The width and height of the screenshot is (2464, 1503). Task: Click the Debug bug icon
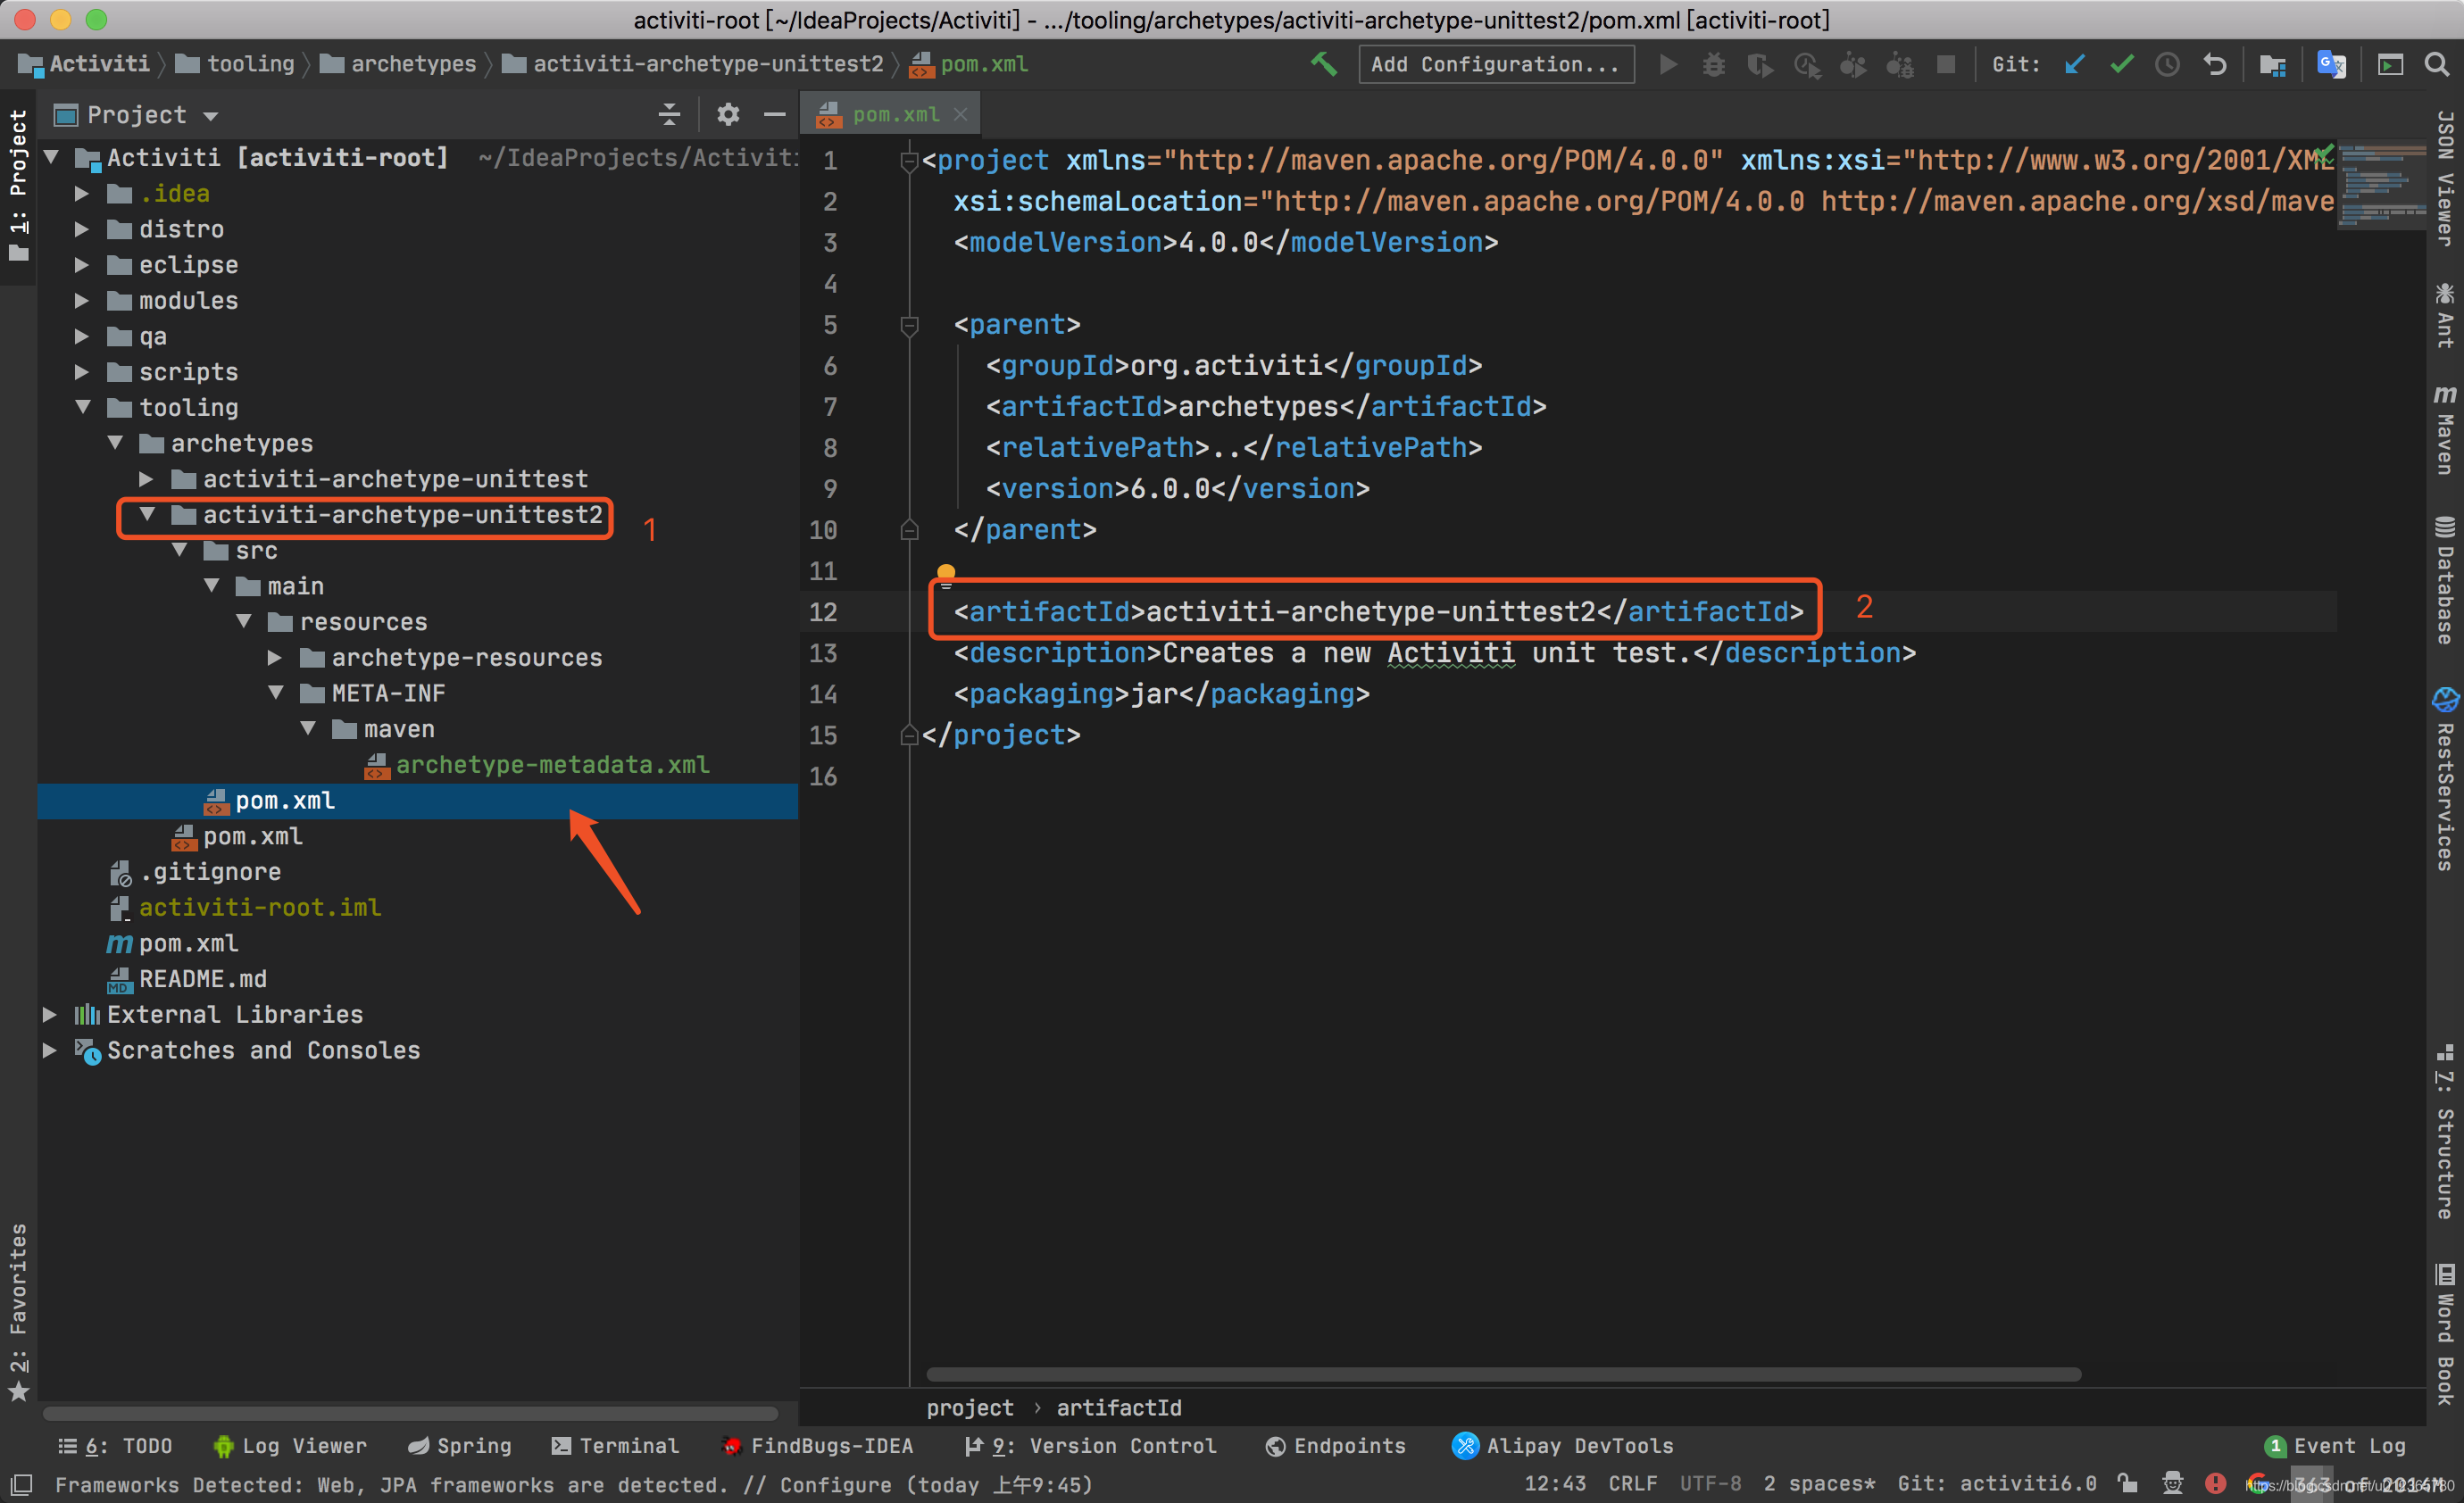click(1713, 65)
